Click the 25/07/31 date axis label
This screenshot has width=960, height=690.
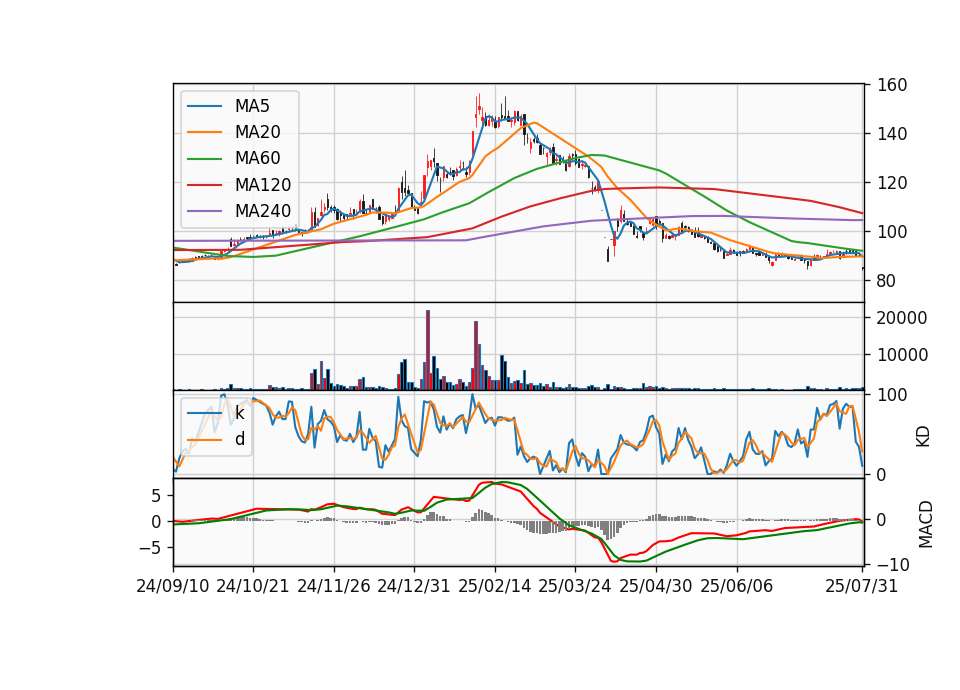point(861,586)
